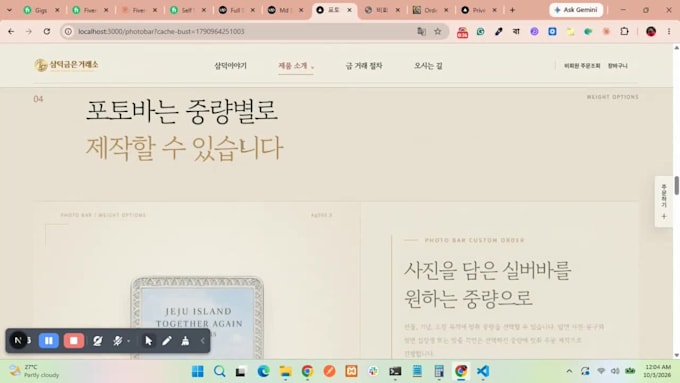680x383 pixels.
Task: Go forward in browser history
Action: 29,31
